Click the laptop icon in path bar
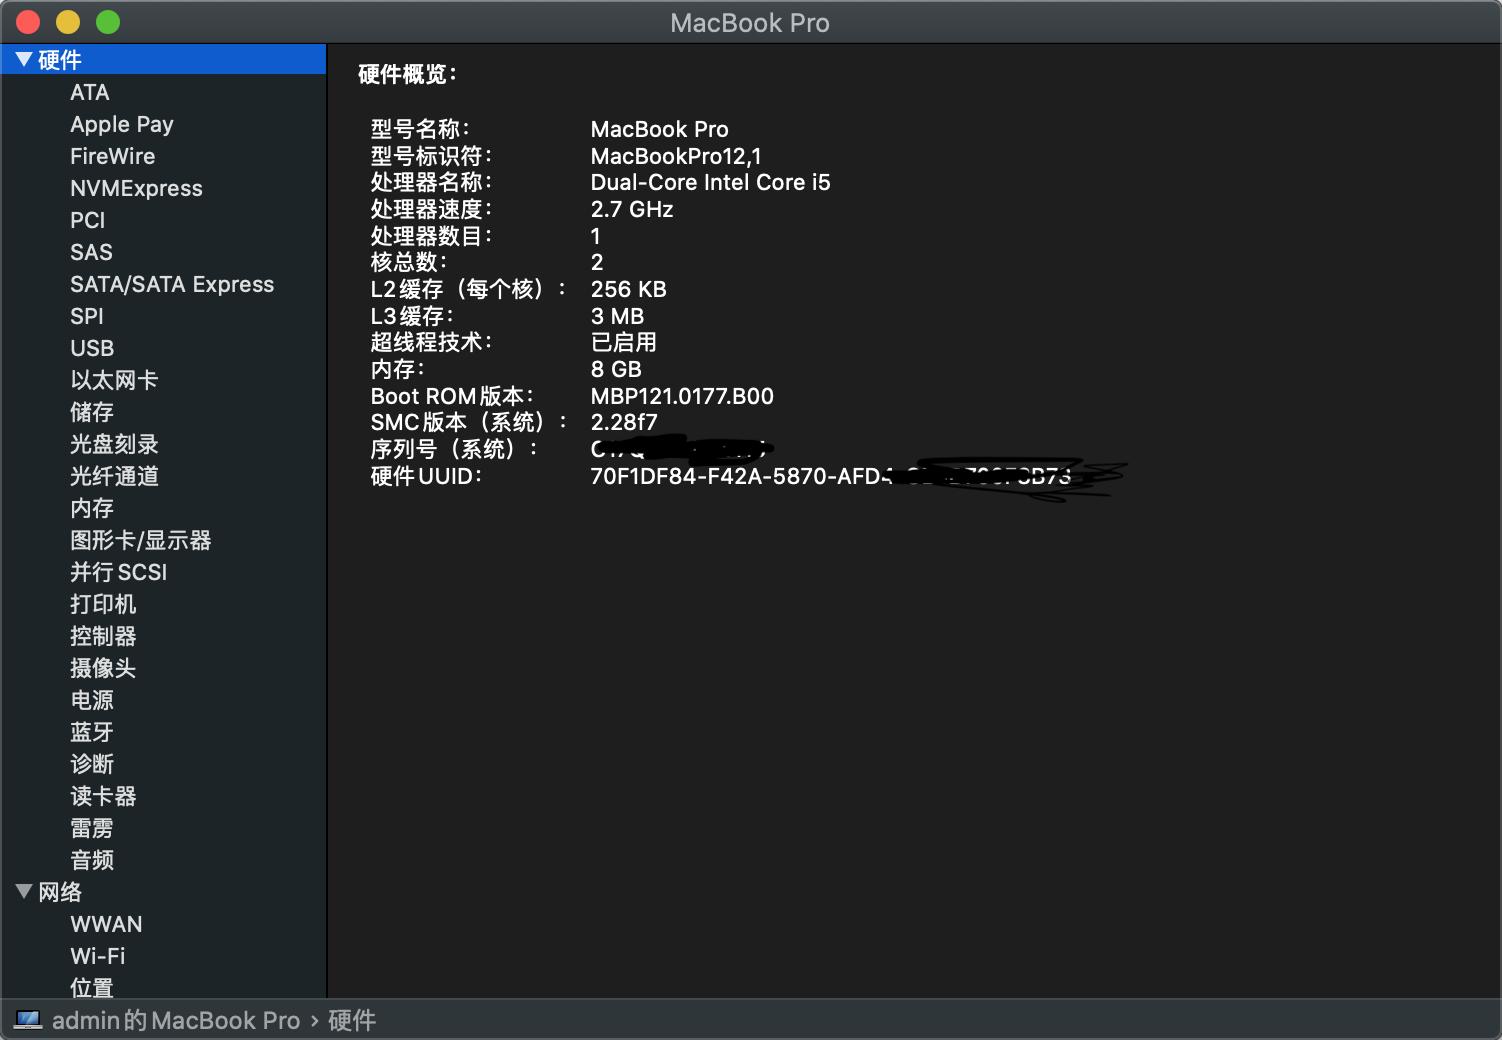Image resolution: width=1502 pixels, height=1040 pixels. pyautogui.click(x=28, y=1020)
